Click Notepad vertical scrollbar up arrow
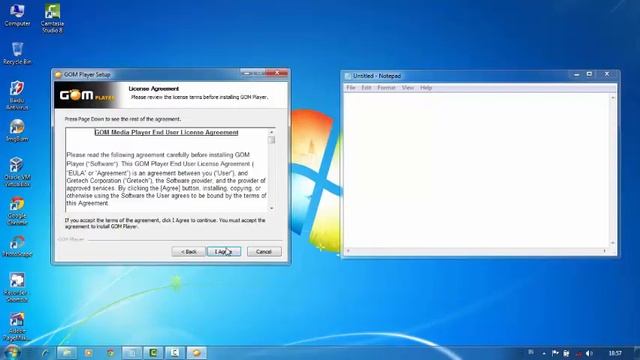The image size is (640, 360). coord(613,97)
